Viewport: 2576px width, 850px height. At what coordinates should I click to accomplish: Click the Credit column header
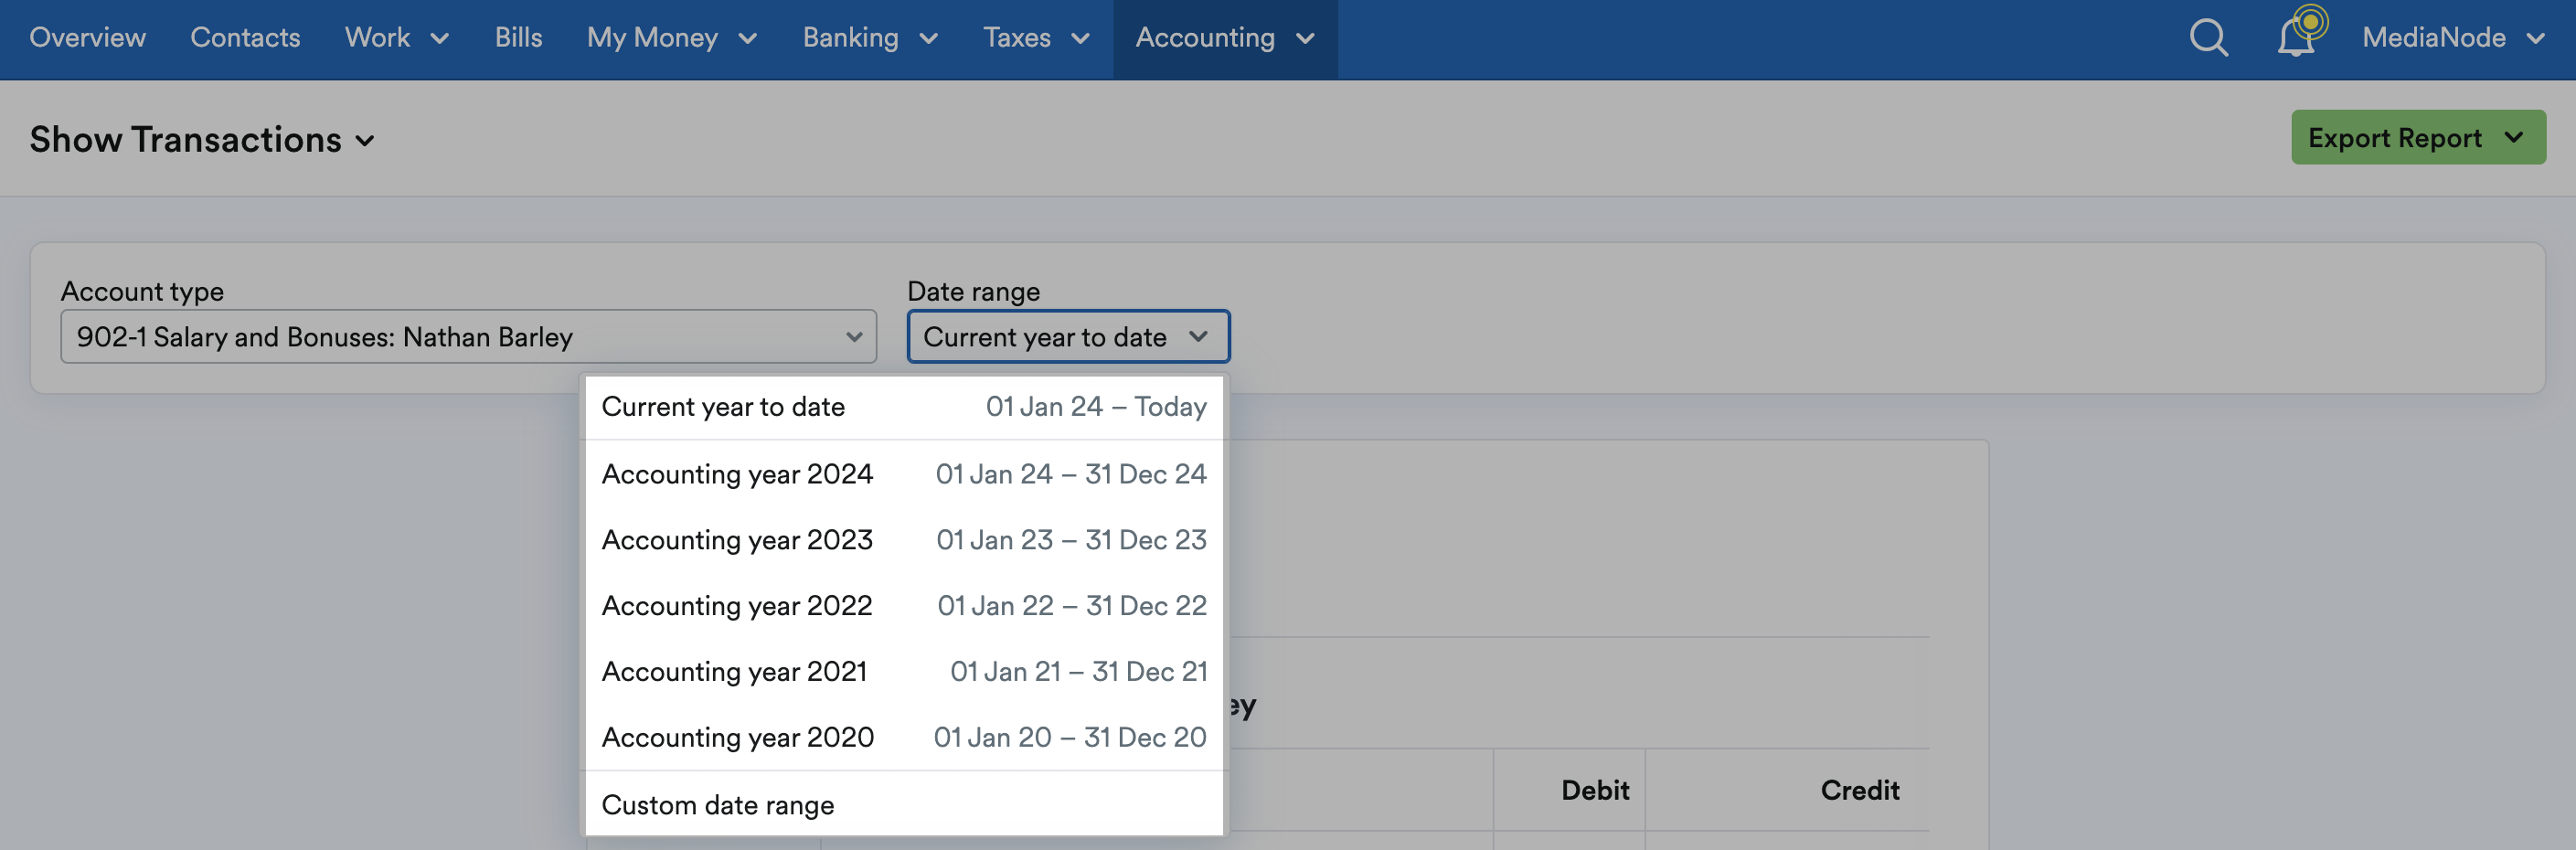pyautogui.click(x=1859, y=790)
